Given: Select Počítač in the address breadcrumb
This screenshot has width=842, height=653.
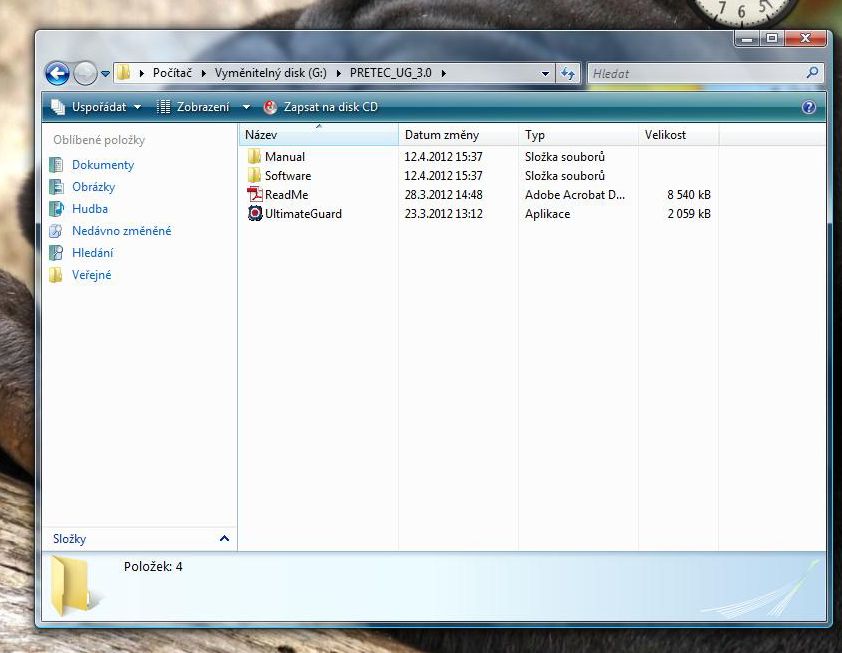Looking at the screenshot, I should [172, 73].
